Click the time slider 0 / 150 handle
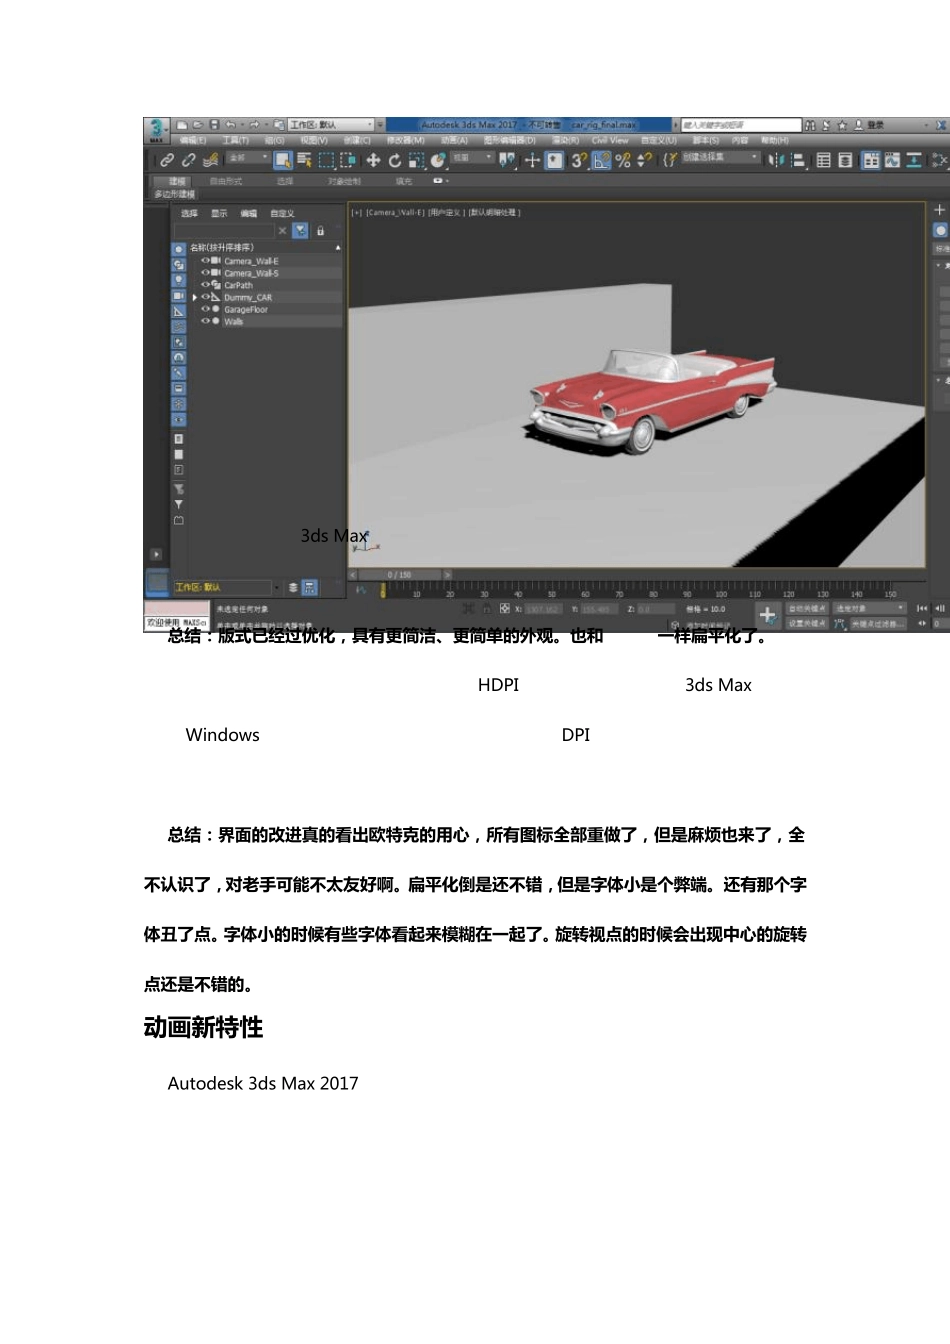 399,575
